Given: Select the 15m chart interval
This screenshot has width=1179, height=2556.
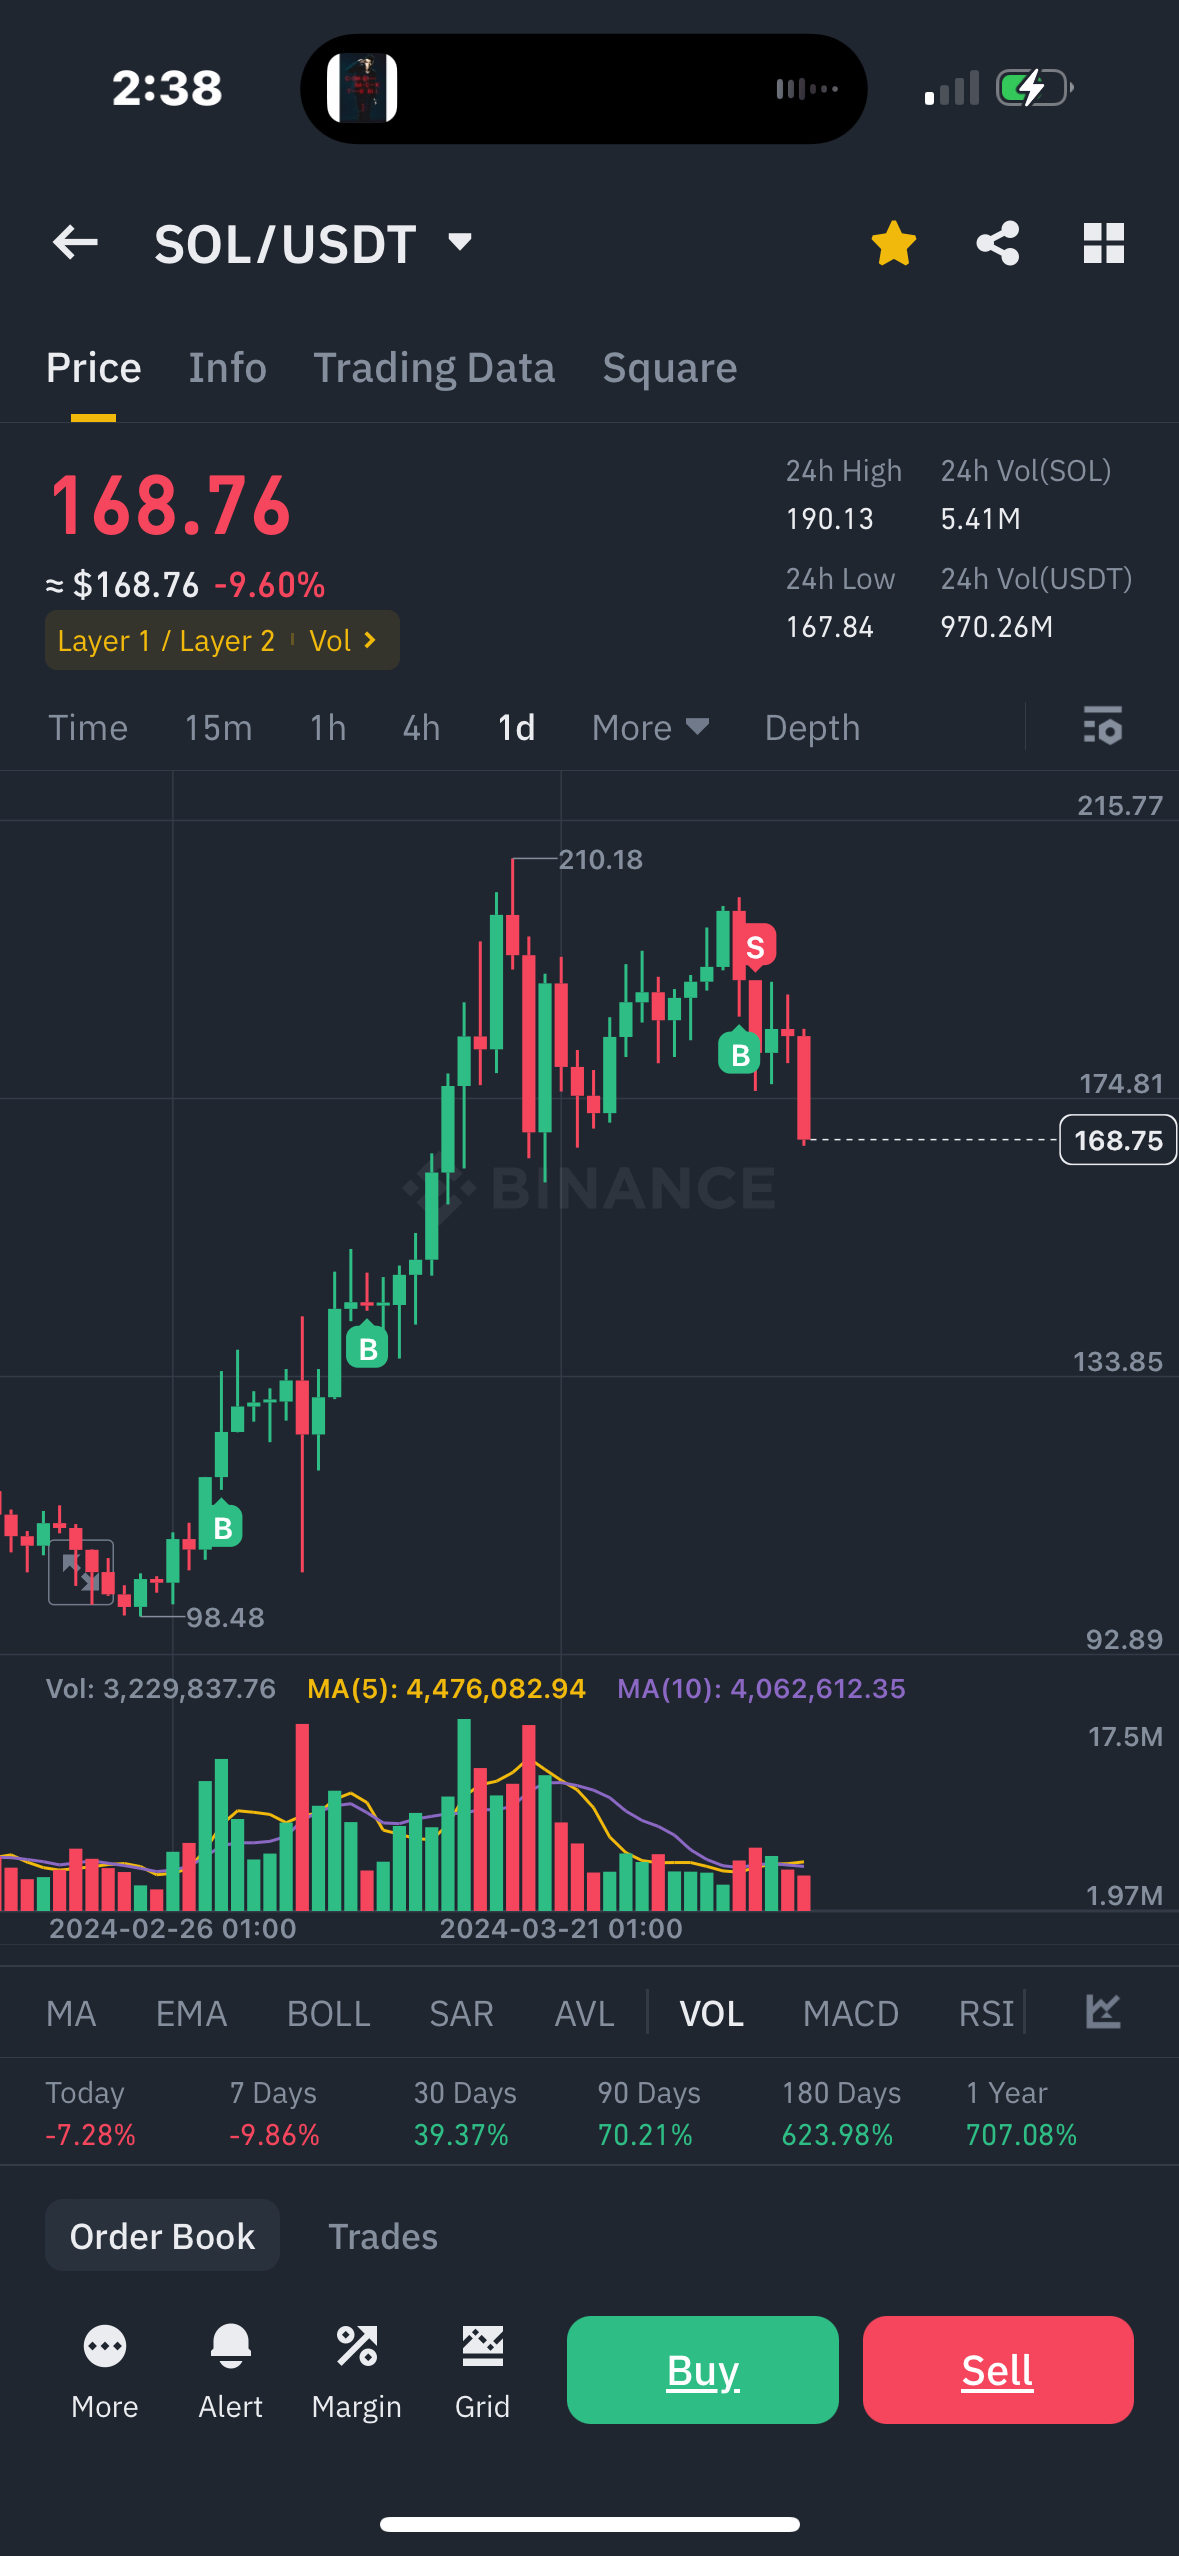Looking at the screenshot, I should [x=218, y=728].
